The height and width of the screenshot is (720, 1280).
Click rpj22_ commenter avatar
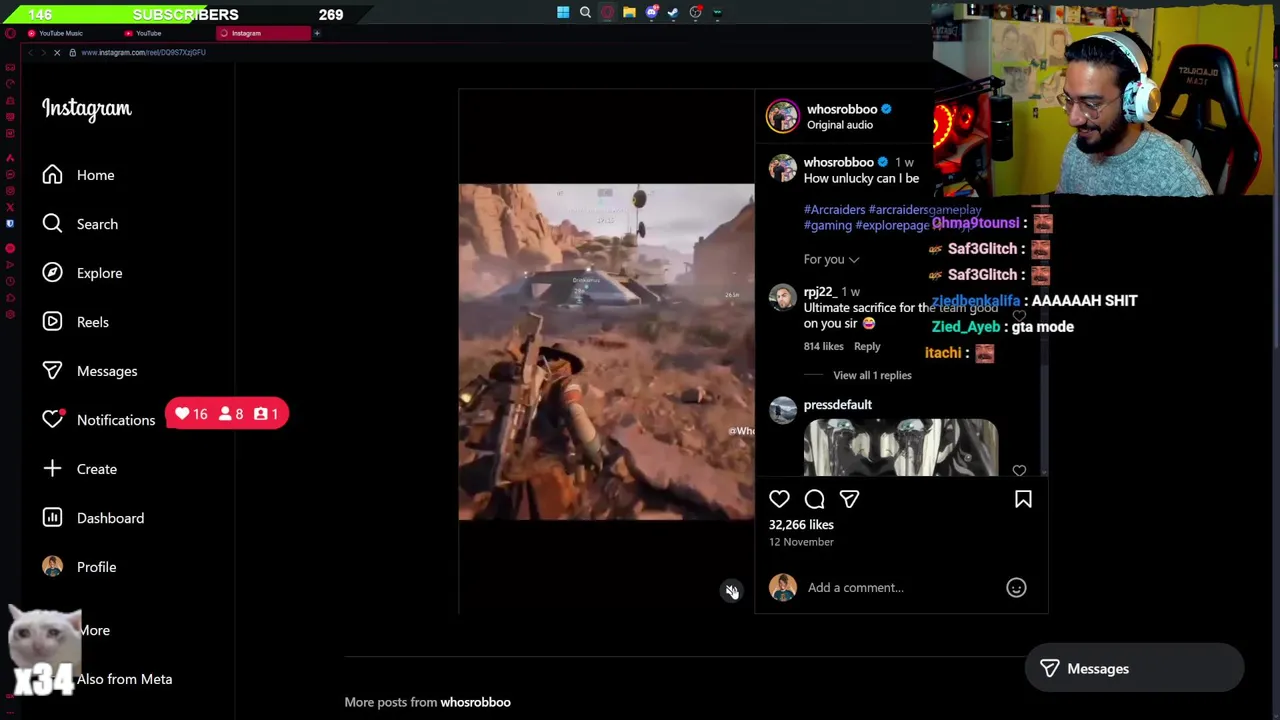(783, 298)
